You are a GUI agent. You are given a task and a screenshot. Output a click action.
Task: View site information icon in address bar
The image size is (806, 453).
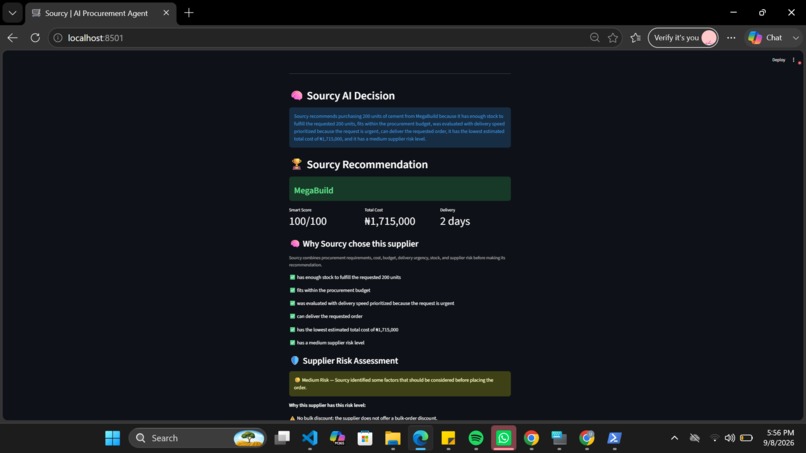click(x=58, y=38)
